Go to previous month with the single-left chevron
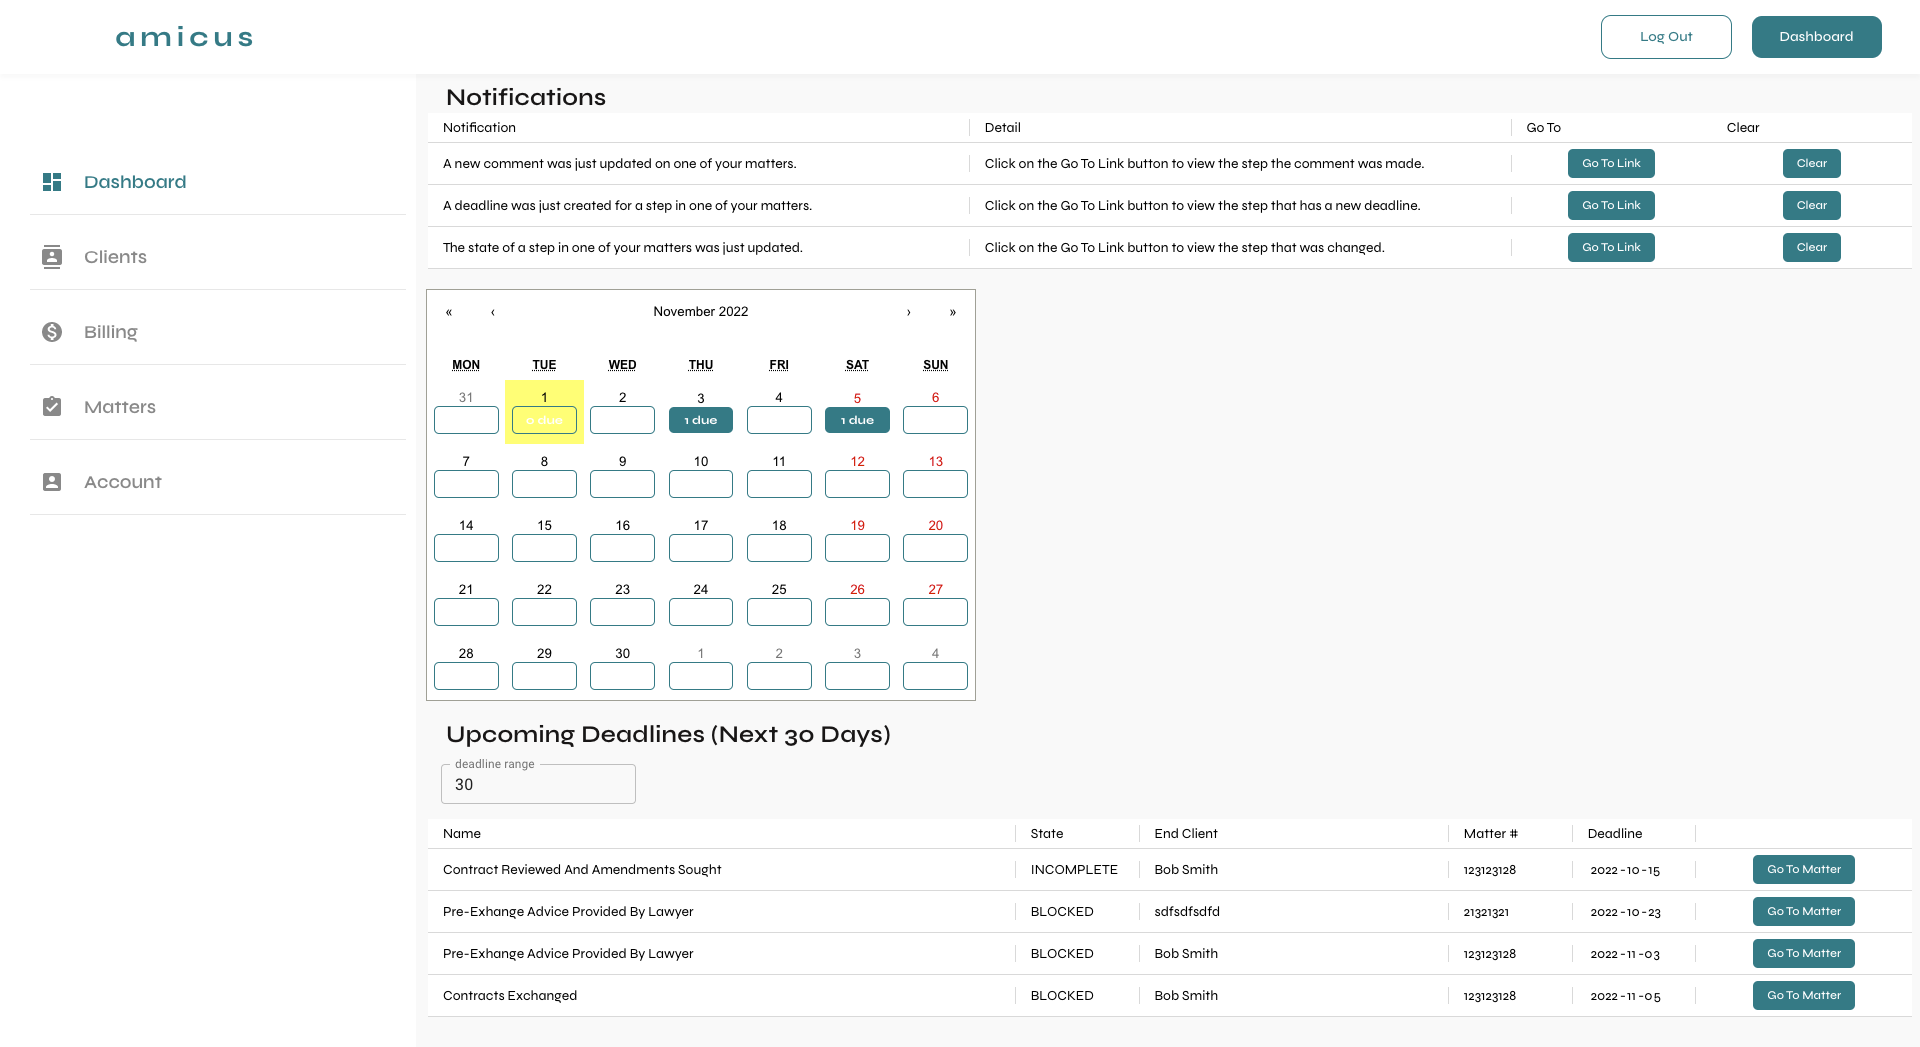This screenshot has width=1920, height=1047. [493, 311]
